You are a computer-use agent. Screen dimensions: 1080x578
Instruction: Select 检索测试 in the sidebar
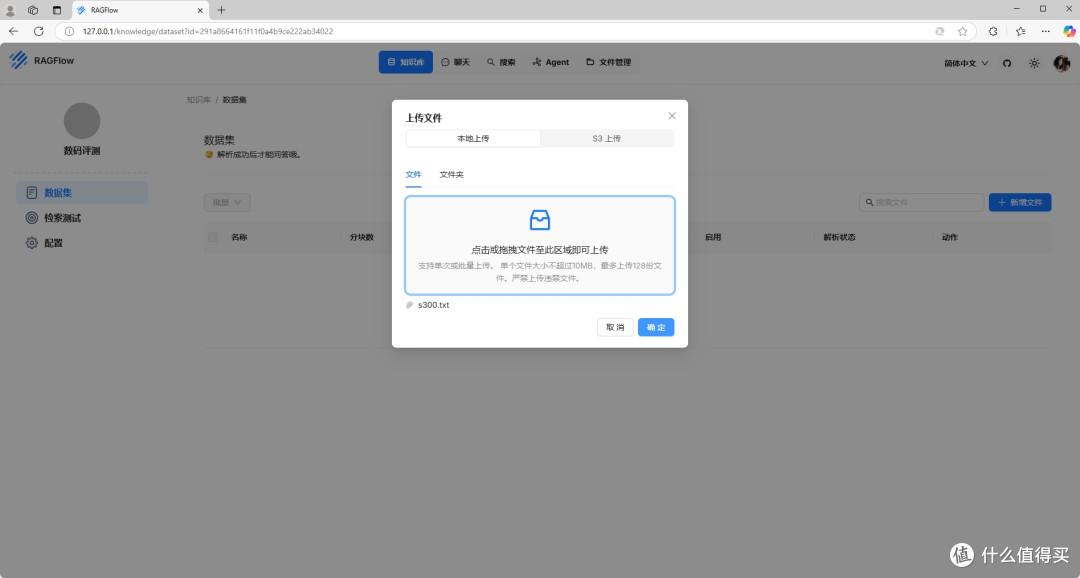(x=82, y=218)
